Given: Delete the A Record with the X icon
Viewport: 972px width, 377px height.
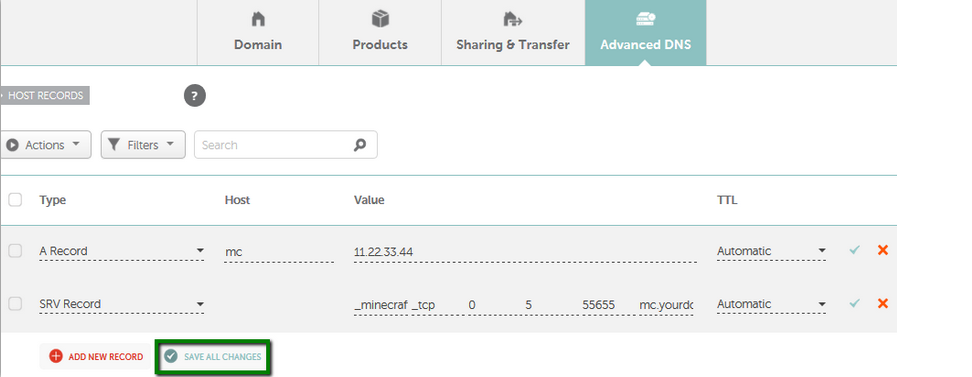Looking at the screenshot, I should (x=883, y=250).
